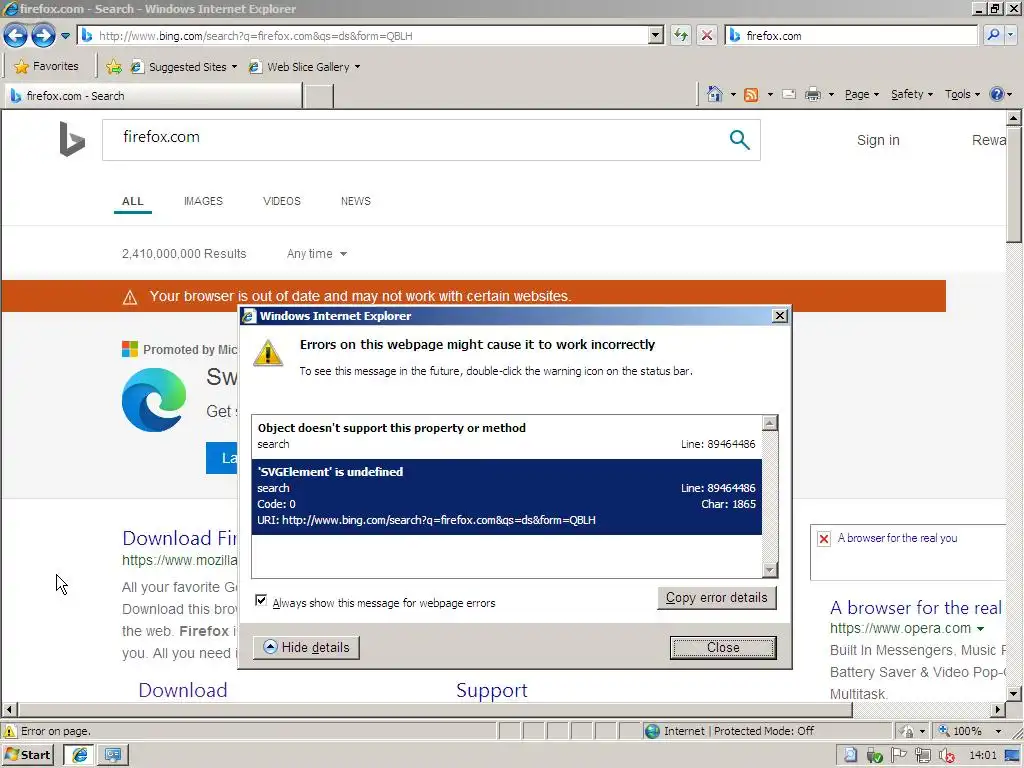Expand the address bar history dropdown
The height and width of the screenshot is (768, 1024).
click(x=656, y=36)
